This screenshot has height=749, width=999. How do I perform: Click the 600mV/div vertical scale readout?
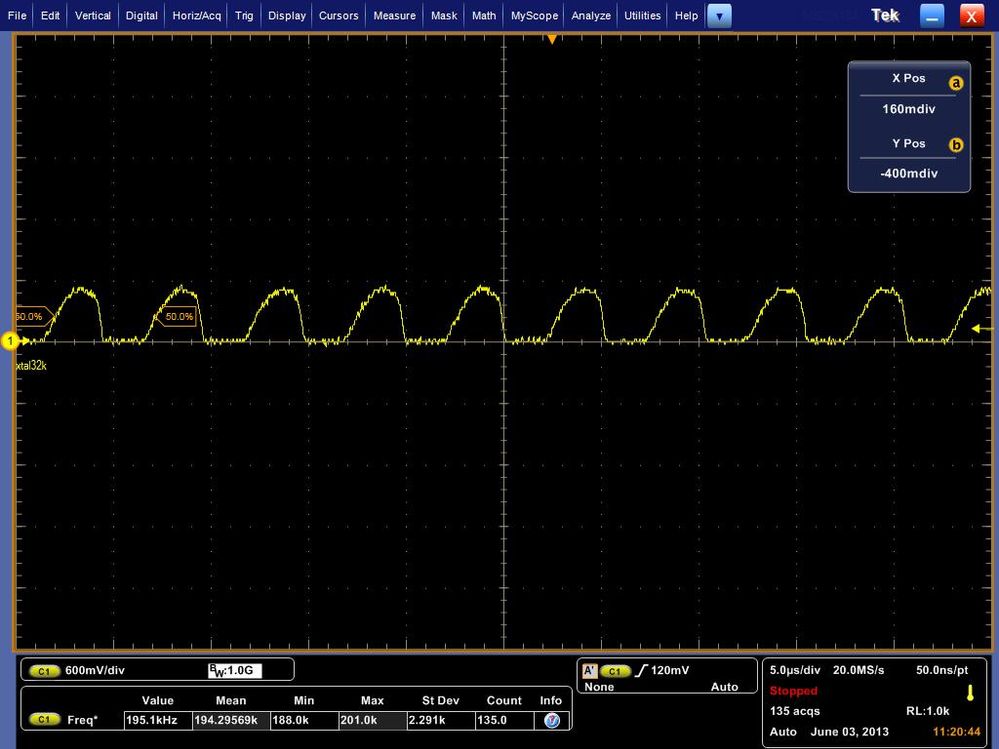click(x=95, y=670)
